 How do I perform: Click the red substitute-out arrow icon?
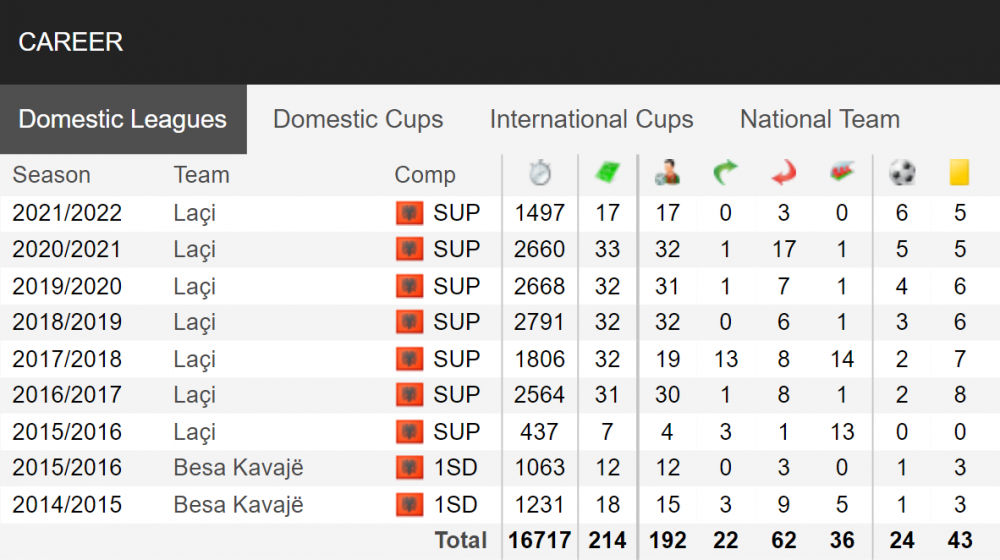tap(784, 172)
